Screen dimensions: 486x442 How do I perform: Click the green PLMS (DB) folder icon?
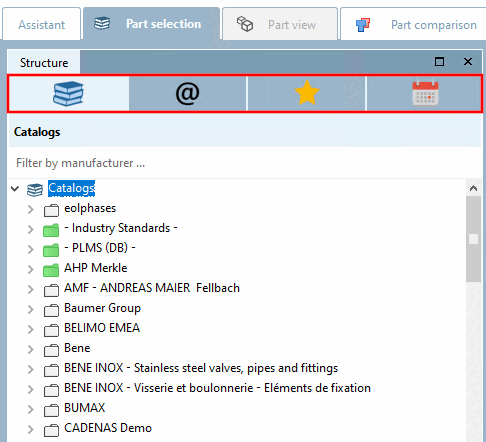pyautogui.click(x=51, y=250)
